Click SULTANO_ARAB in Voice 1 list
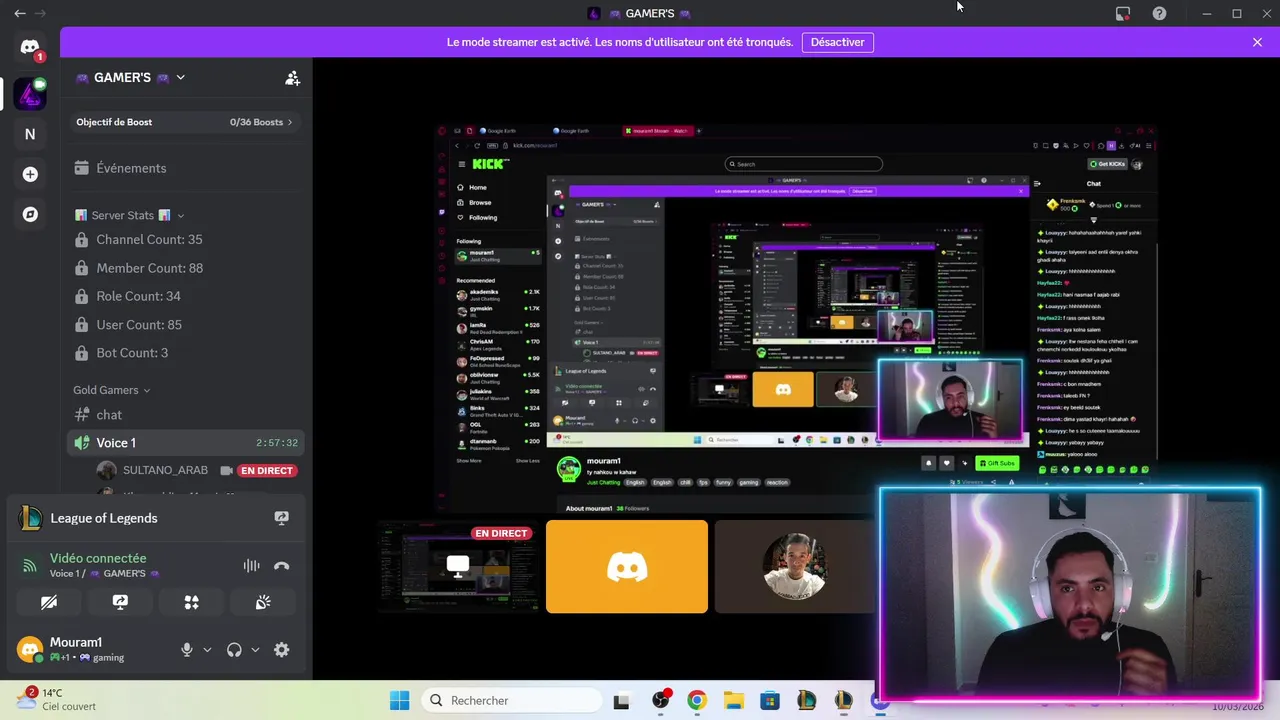The height and width of the screenshot is (720, 1280). [x=165, y=471]
